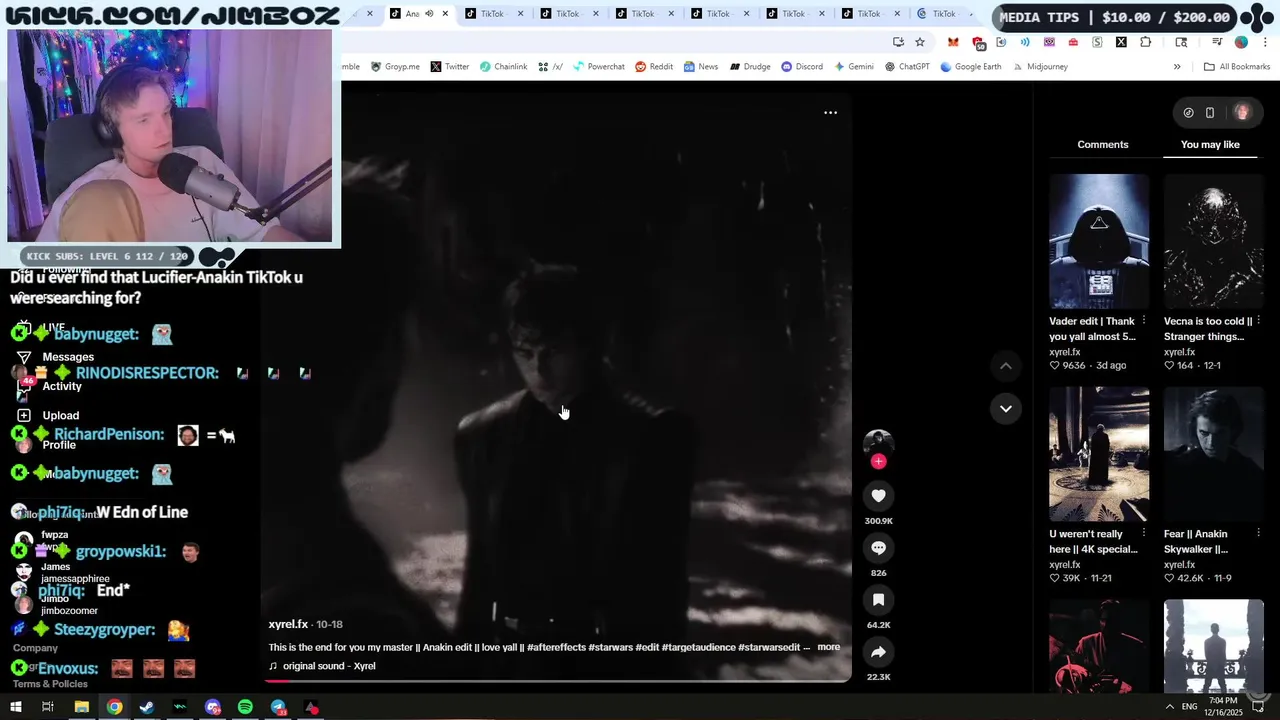This screenshot has height=720, width=1280.
Task: Mute the active Anakin tab audio icon
Action: click(x=429, y=14)
